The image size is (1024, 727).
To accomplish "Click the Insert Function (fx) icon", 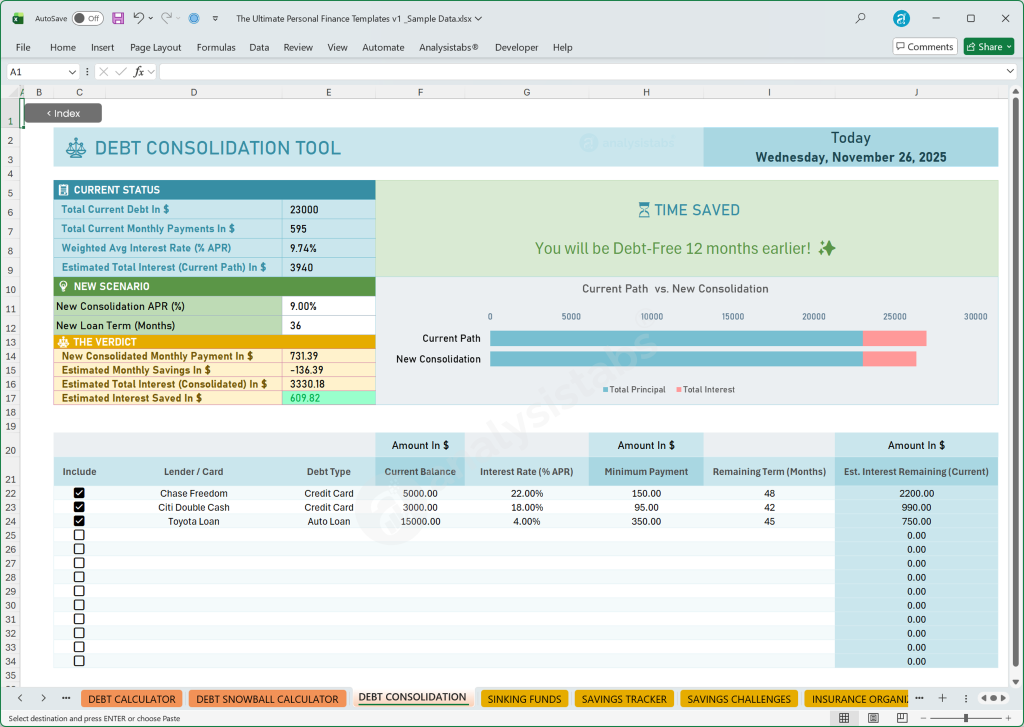I will pos(140,71).
